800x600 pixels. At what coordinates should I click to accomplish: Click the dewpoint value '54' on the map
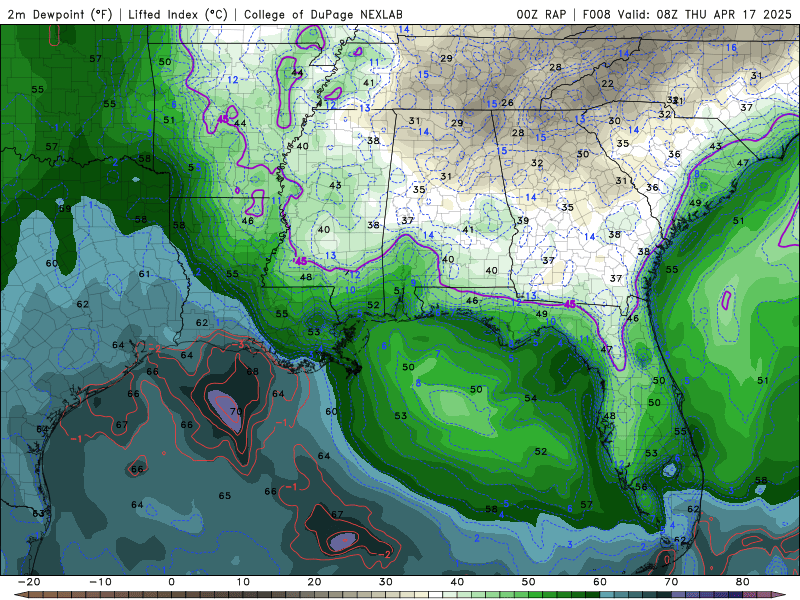coord(531,397)
